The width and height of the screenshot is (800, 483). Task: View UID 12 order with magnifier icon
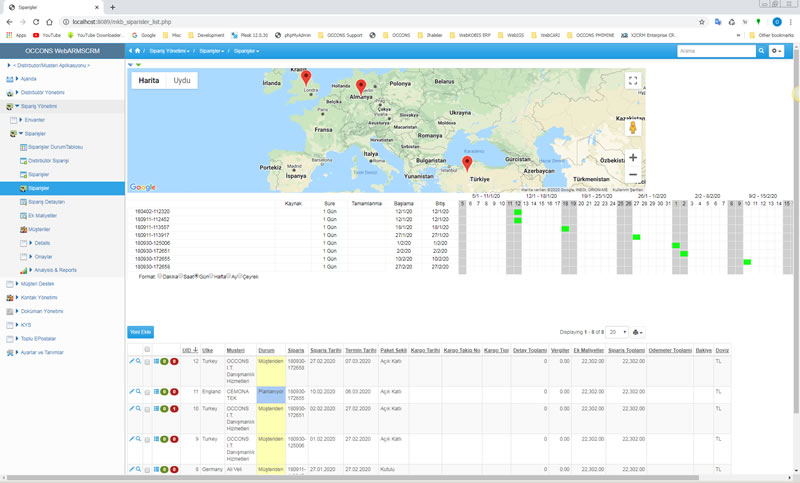point(138,361)
